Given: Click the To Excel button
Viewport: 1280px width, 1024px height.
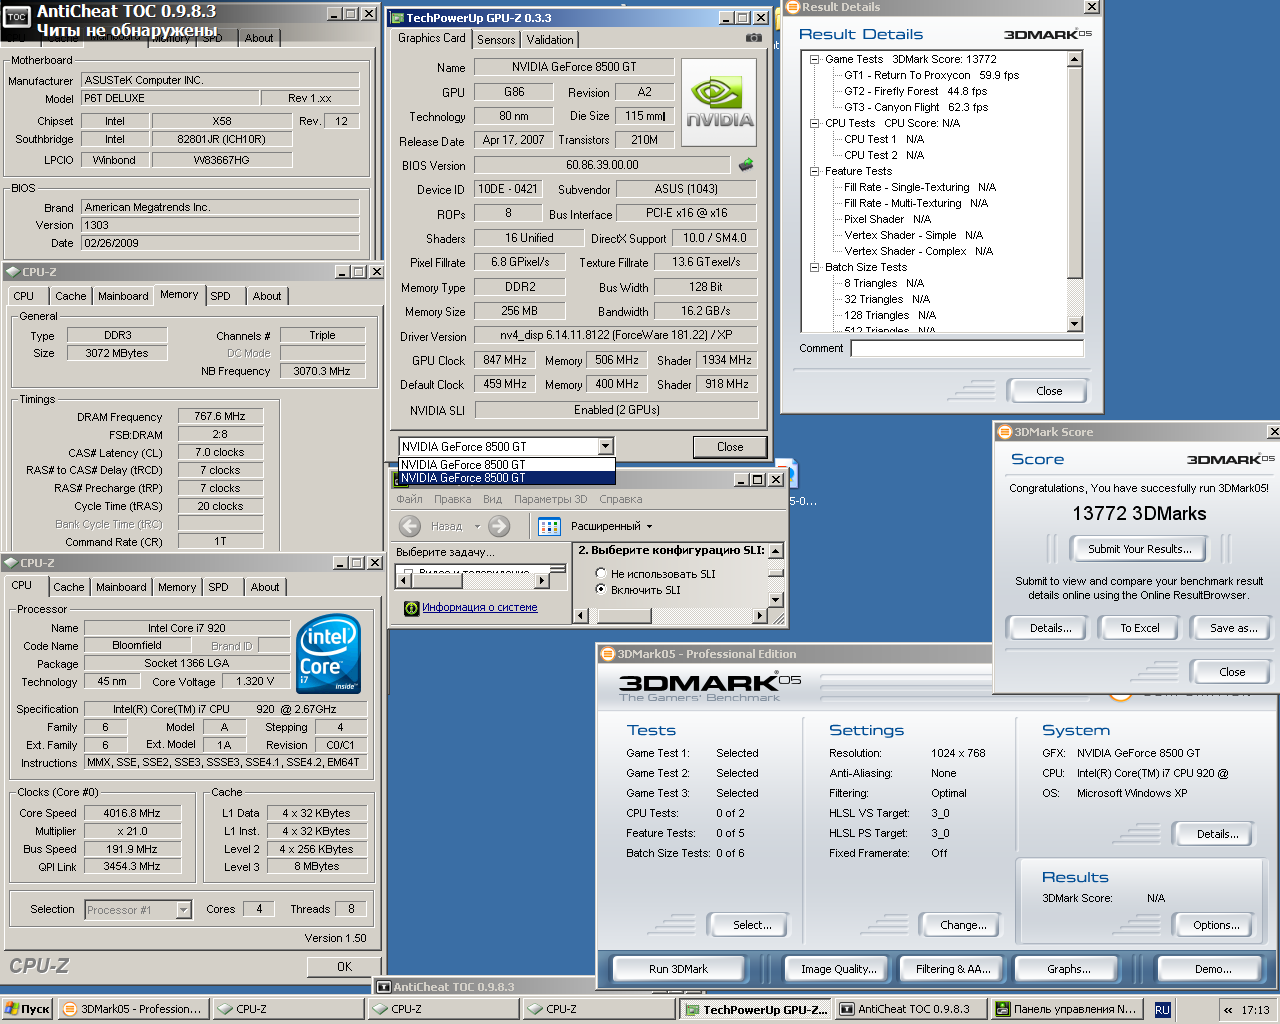Looking at the screenshot, I should [x=1139, y=628].
